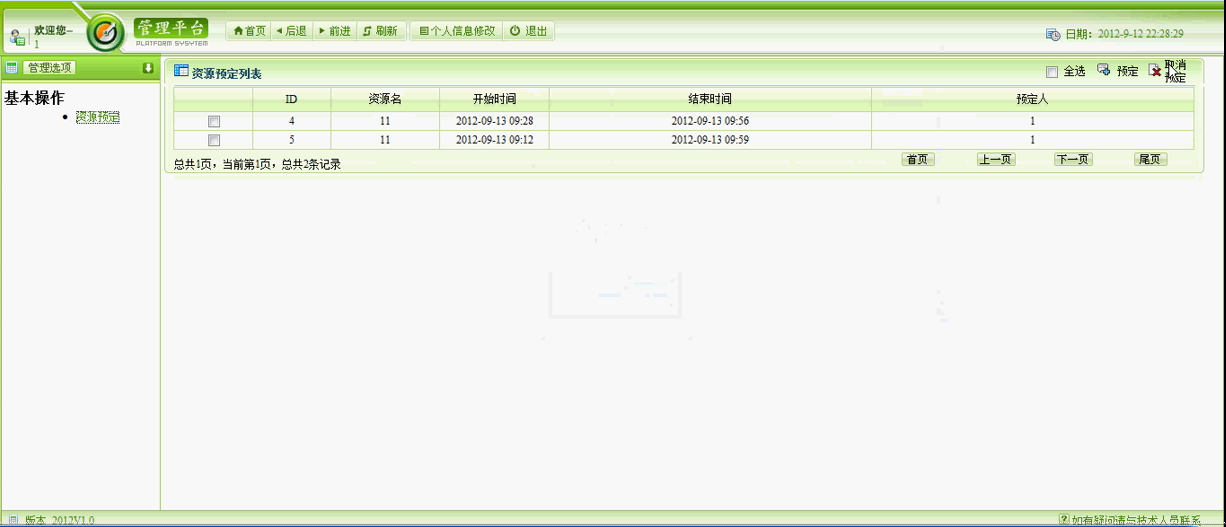The height and width of the screenshot is (527, 1226).
Task: Click the clock icon beside 日期
Action: pos(1053,34)
